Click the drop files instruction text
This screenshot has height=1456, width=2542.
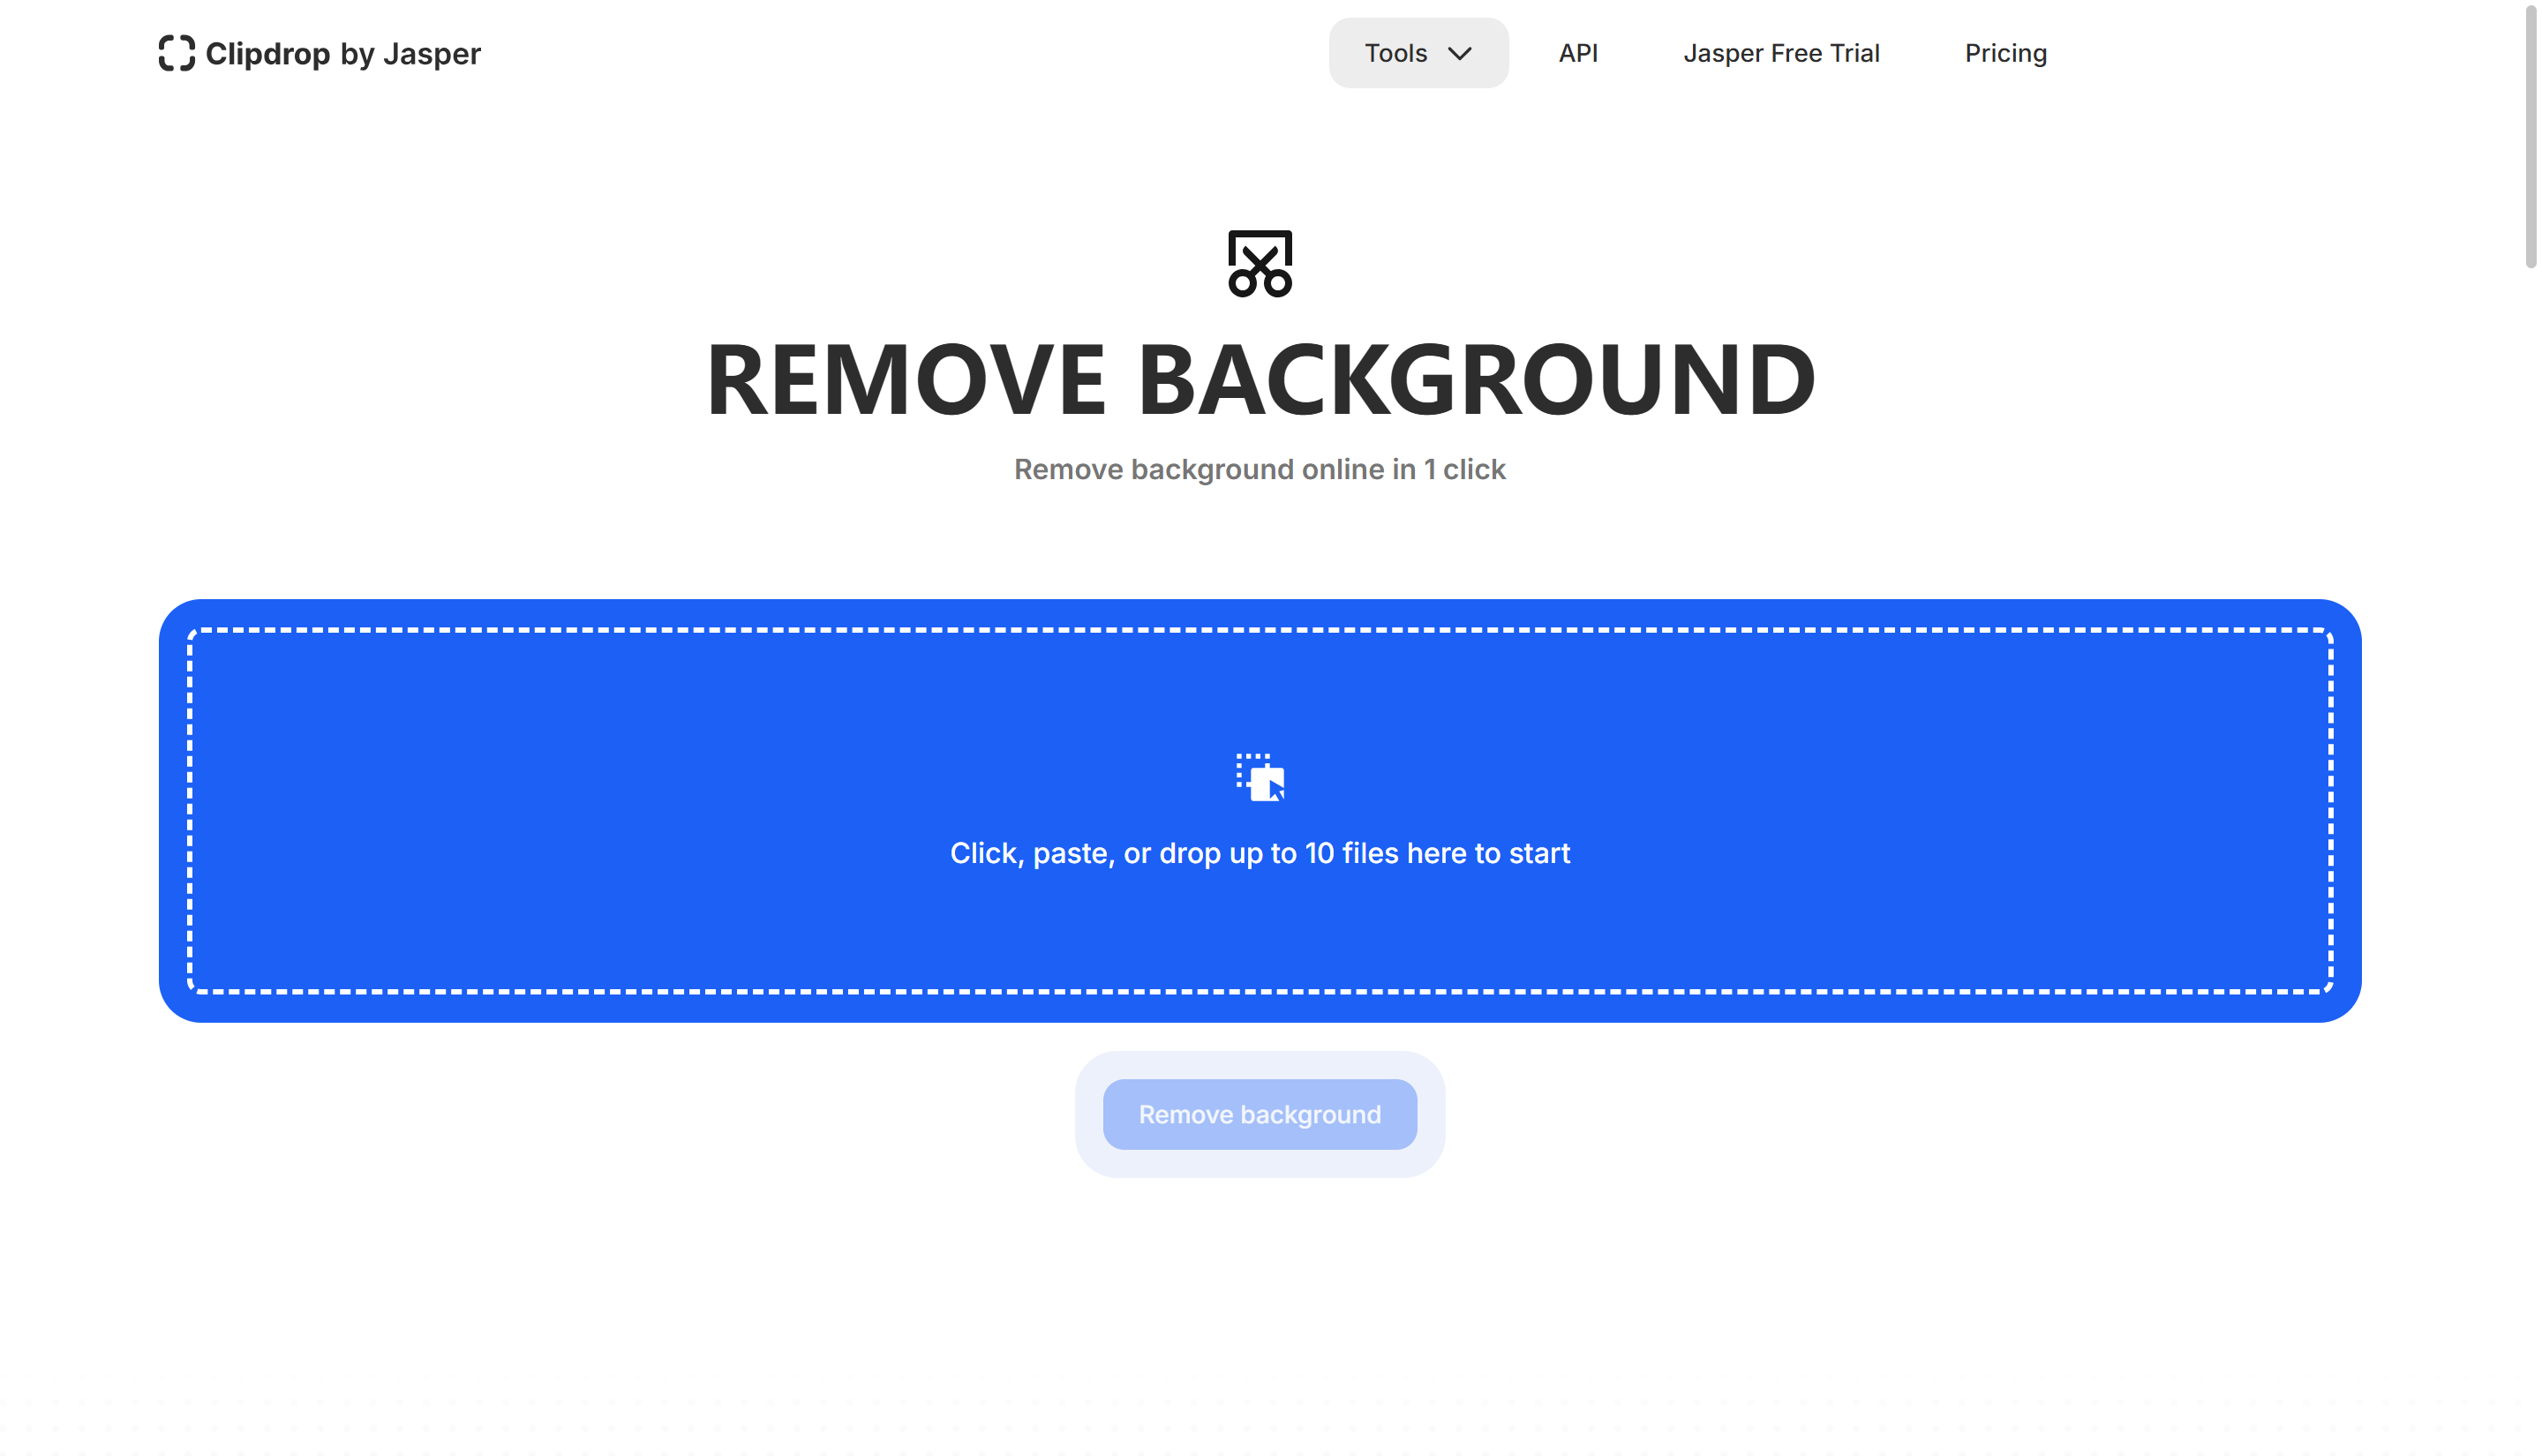tap(1259, 853)
